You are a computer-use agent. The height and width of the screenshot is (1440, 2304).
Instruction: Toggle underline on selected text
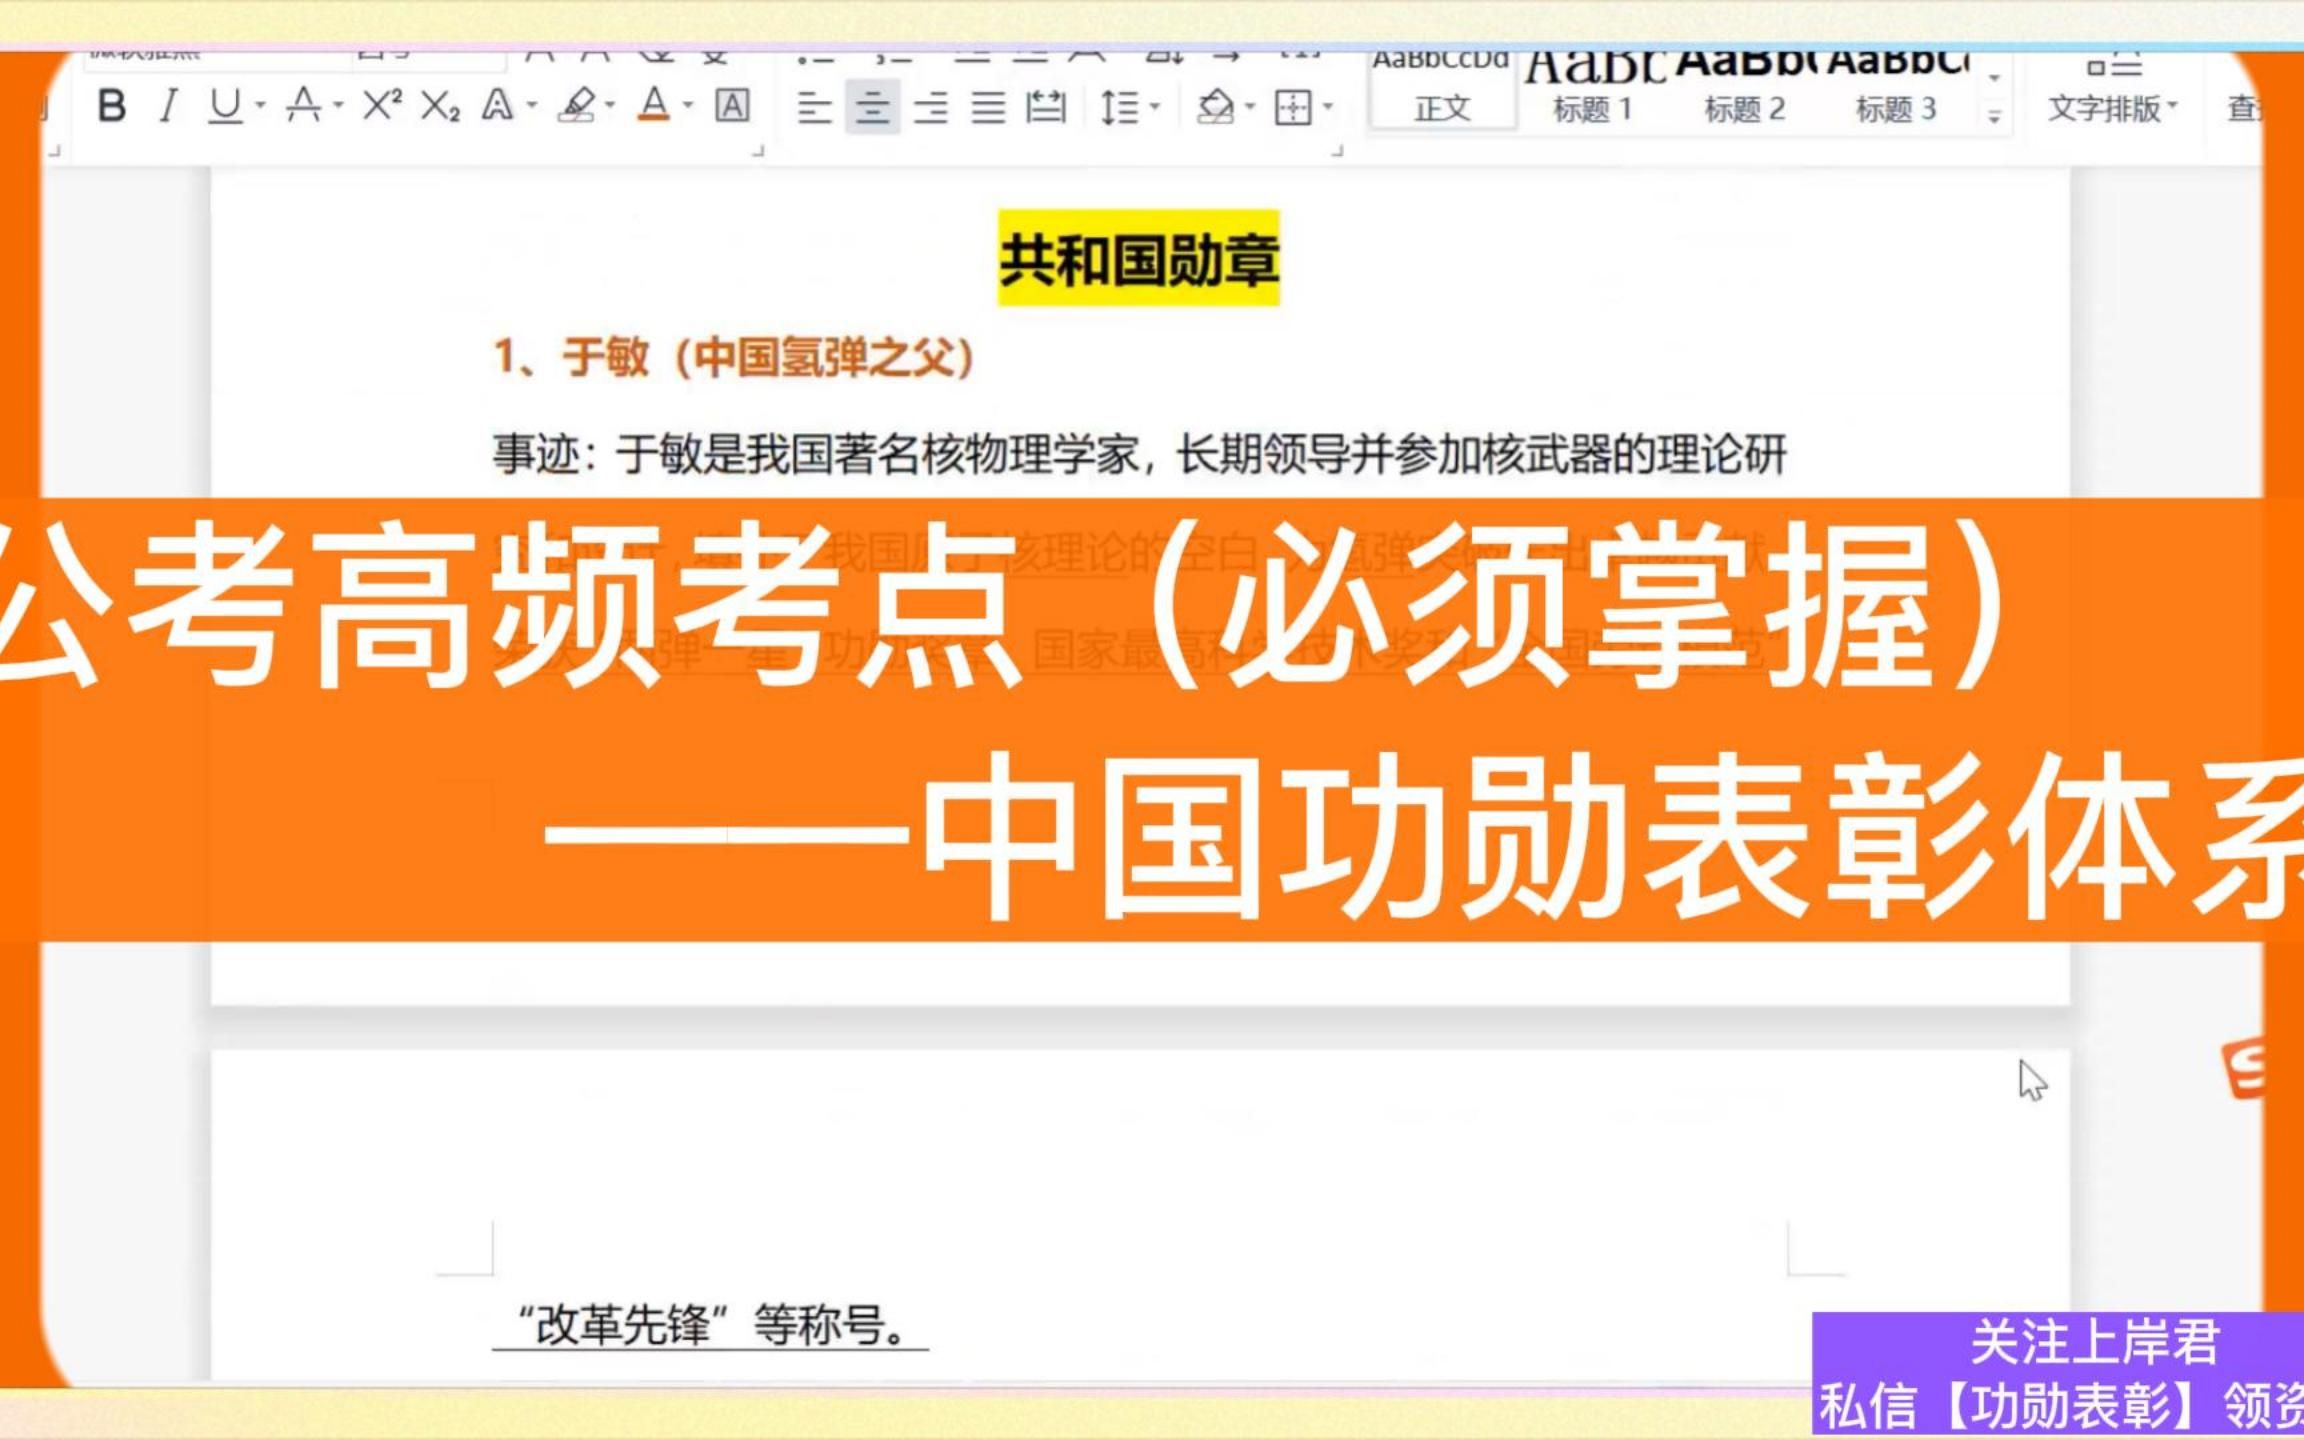(x=226, y=105)
